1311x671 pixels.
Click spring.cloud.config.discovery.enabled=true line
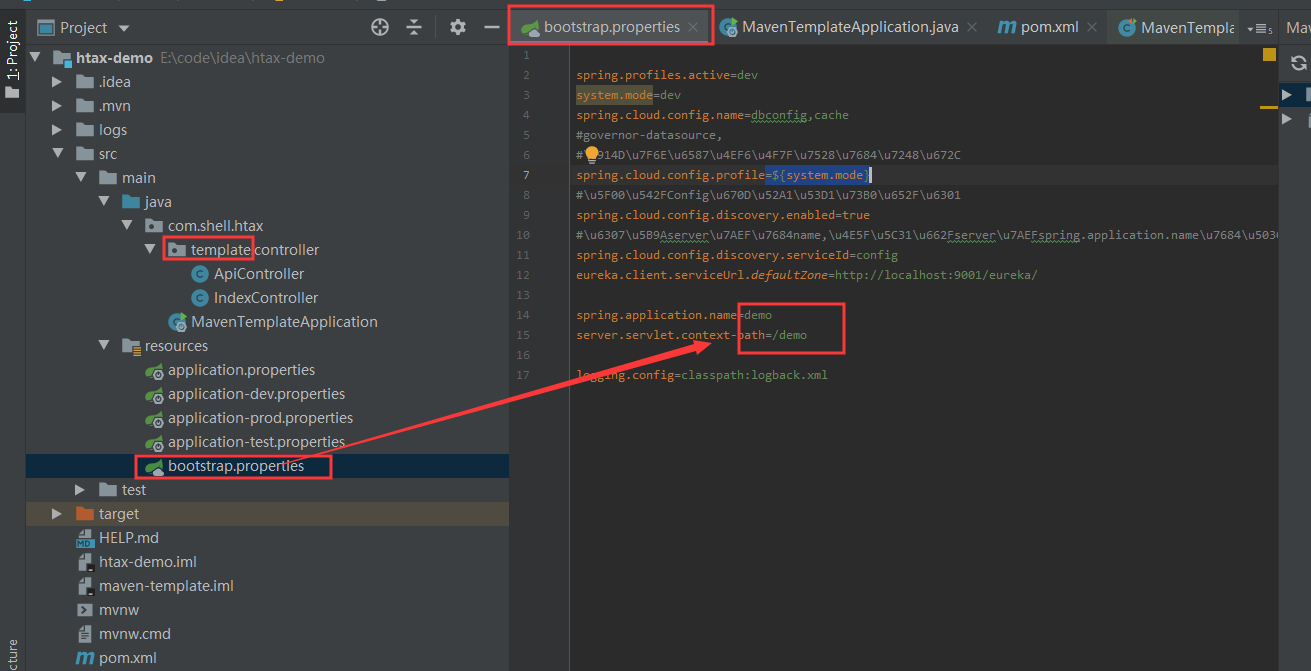723,215
